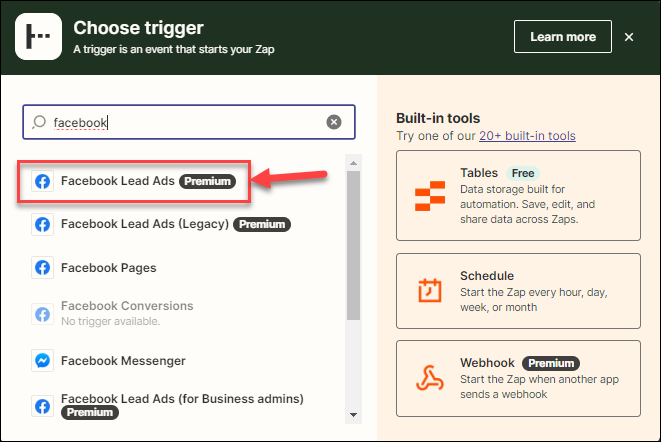Image resolution: width=661 pixels, height=442 pixels.
Task: Click the disabled Facebook Conversions entry
Action: (x=112, y=313)
